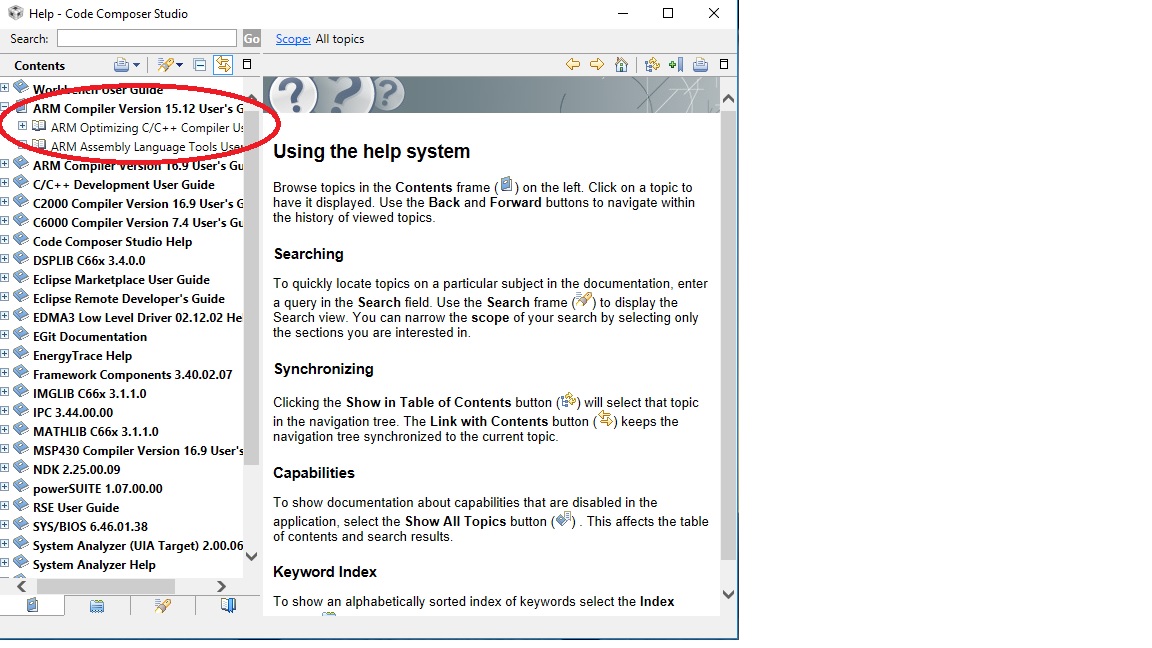1152x648 pixels.
Task: Switch to the Index tab at the bottom
Action: tap(97, 605)
